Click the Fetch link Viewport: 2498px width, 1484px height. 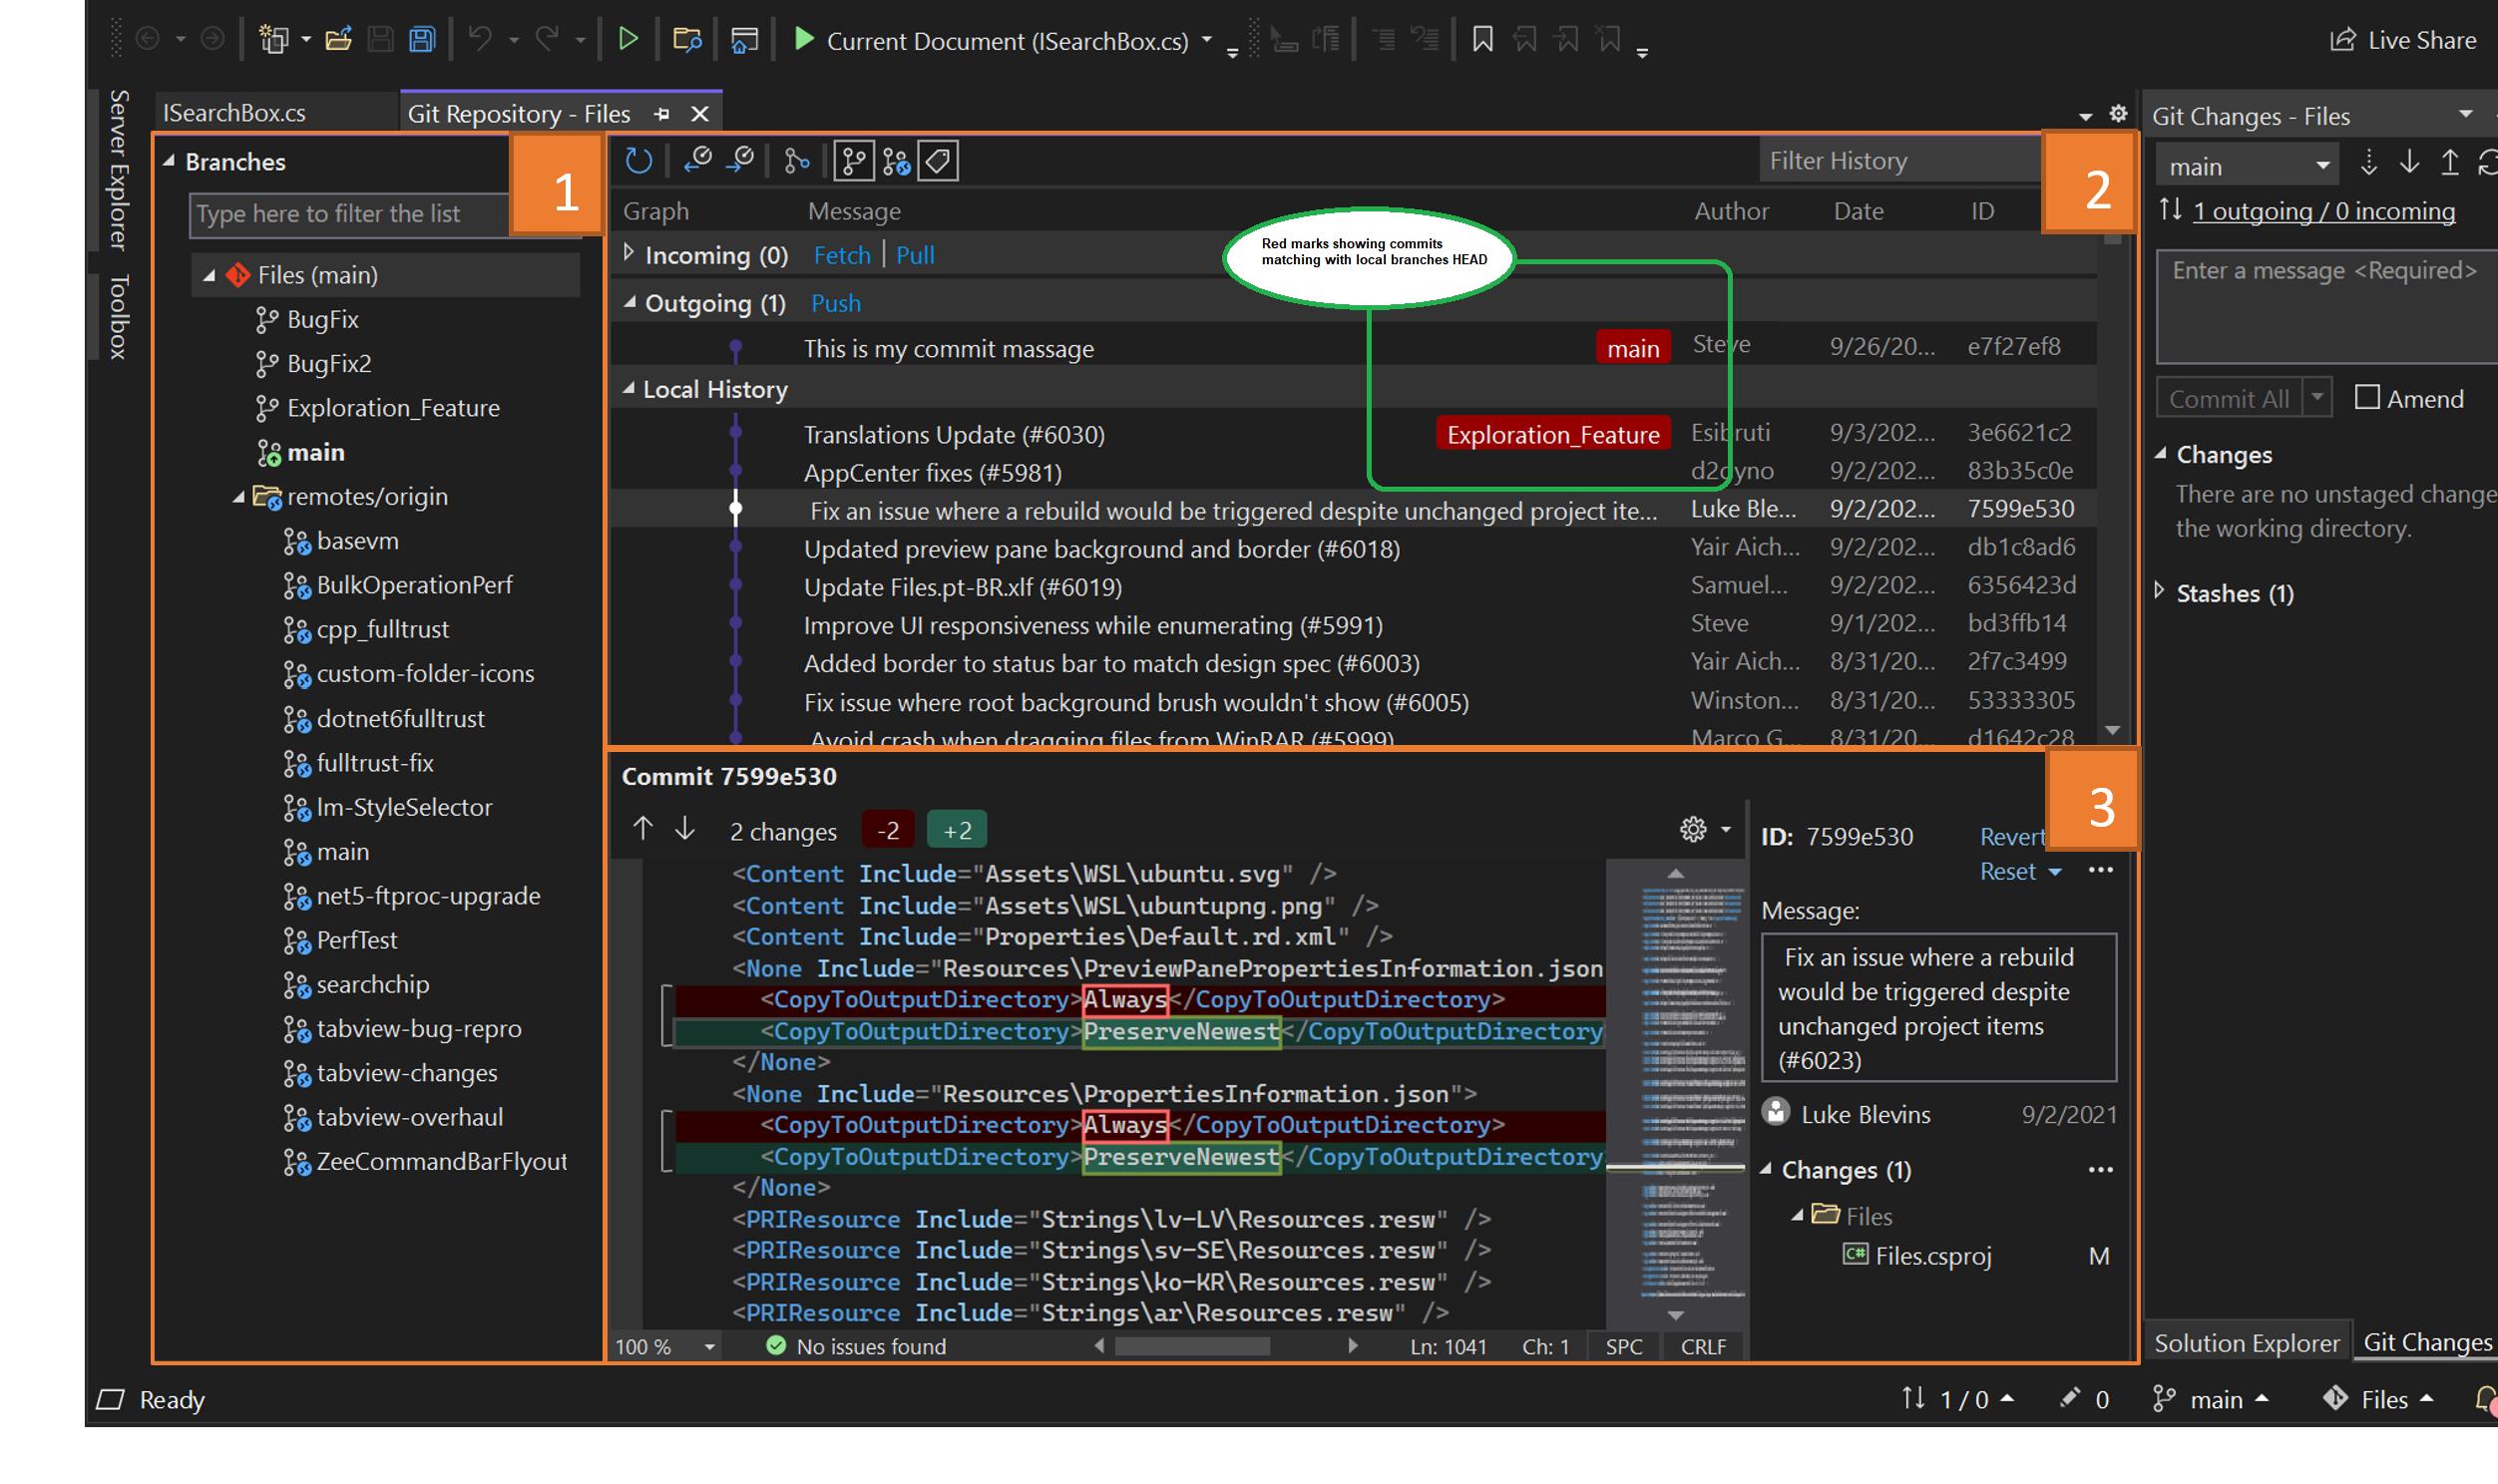tap(841, 255)
